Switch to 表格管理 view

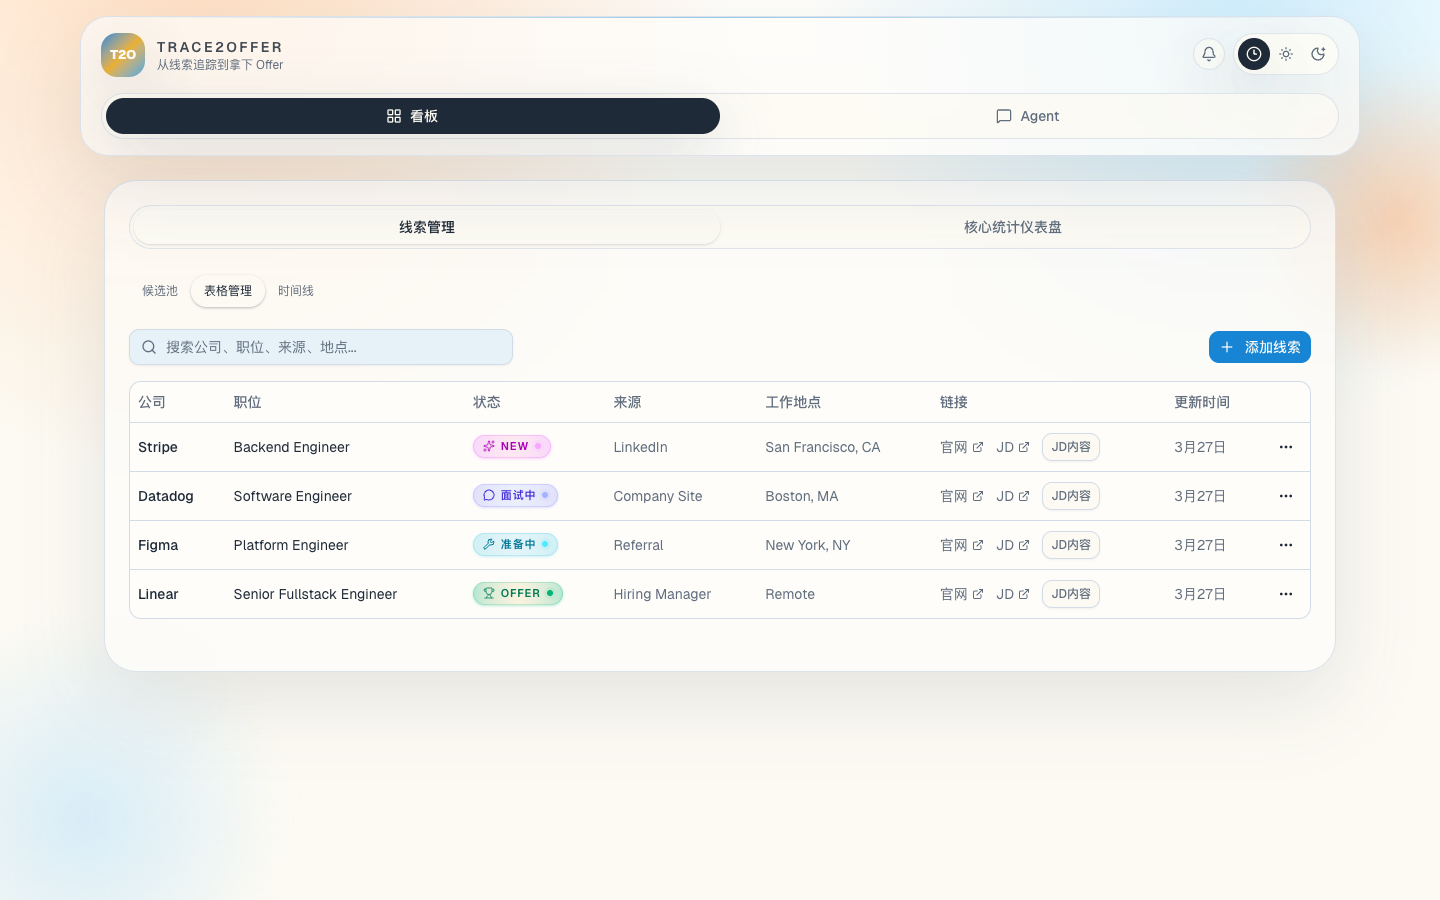(228, 291)
